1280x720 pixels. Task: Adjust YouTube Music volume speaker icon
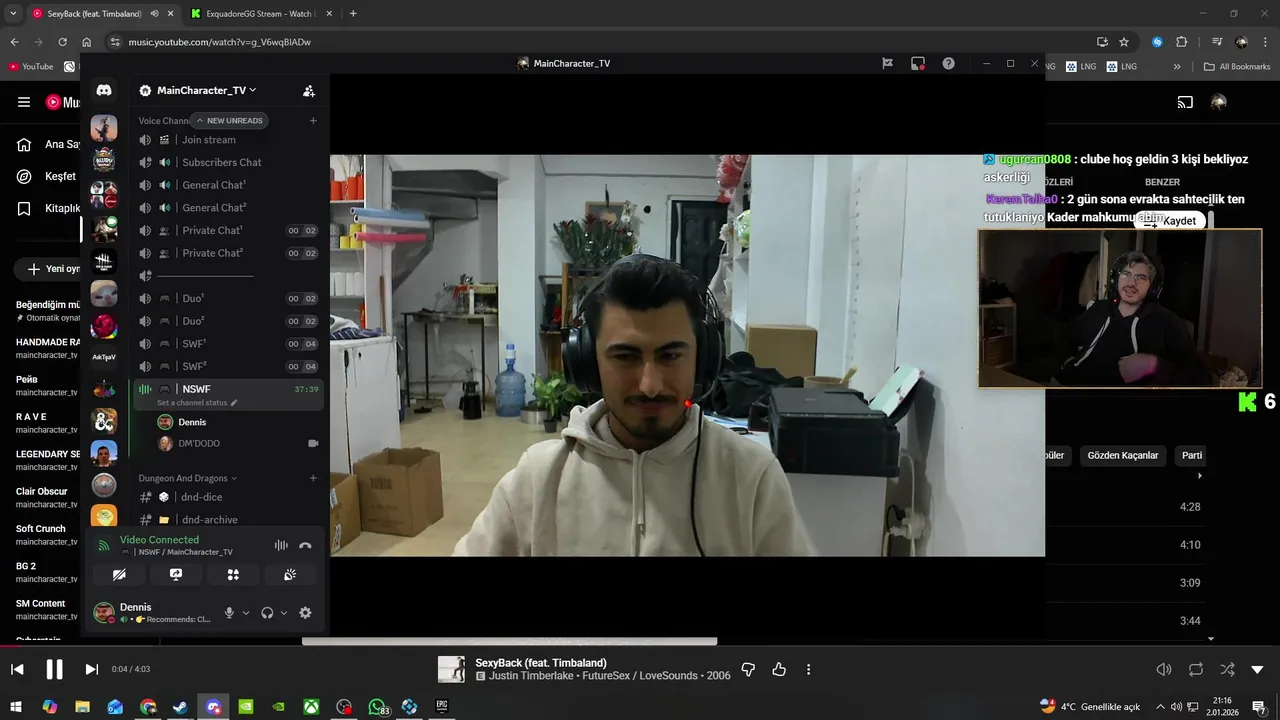pos(1164,669)
